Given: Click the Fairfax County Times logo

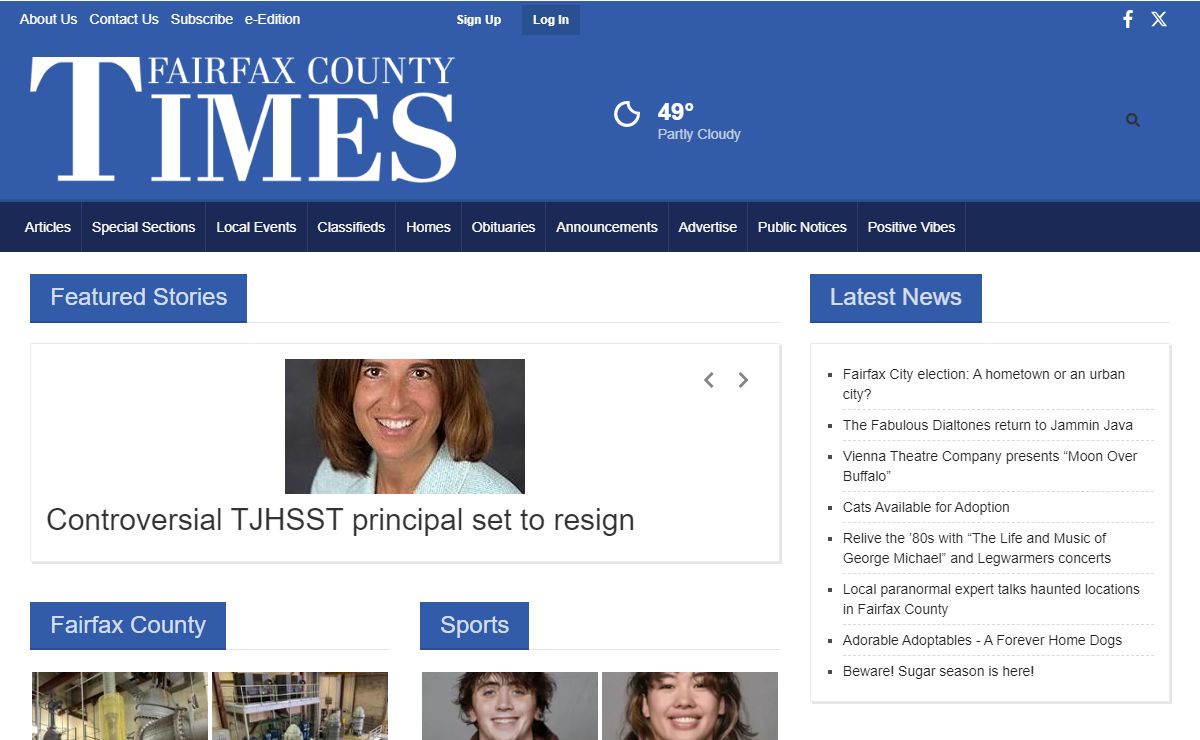Looking at the screenshot, I should coord(243,119).
